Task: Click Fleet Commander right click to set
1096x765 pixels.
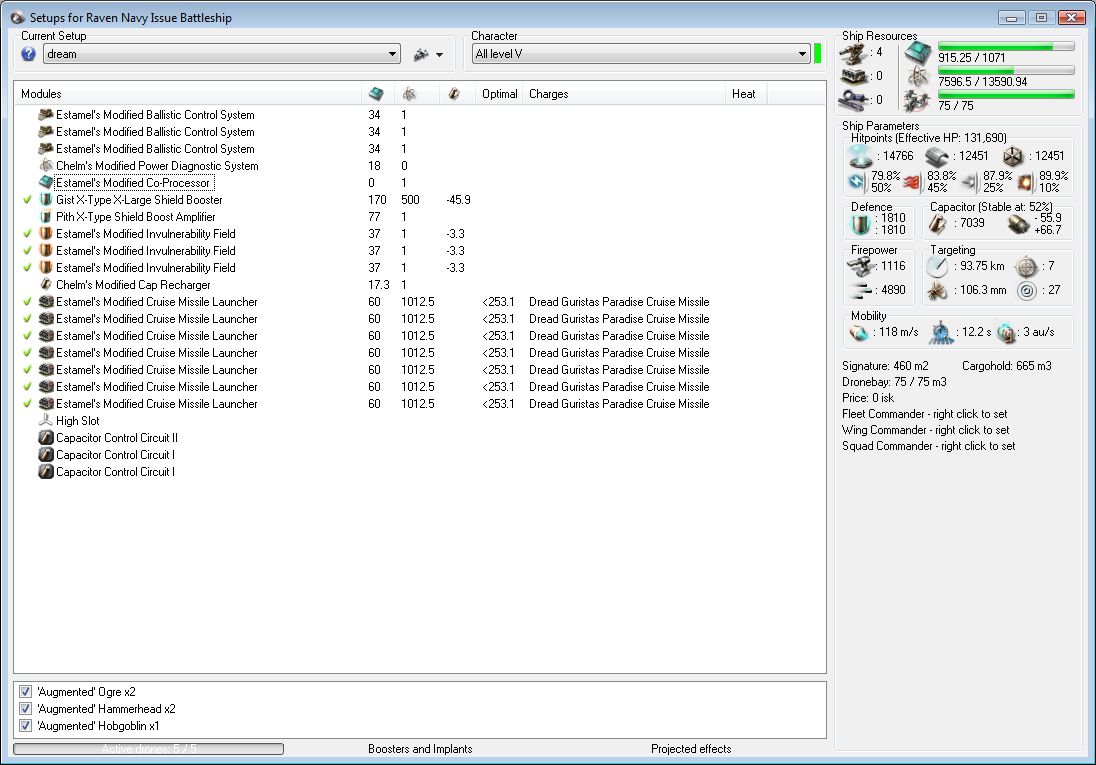Action: click(x=924, y=414)
